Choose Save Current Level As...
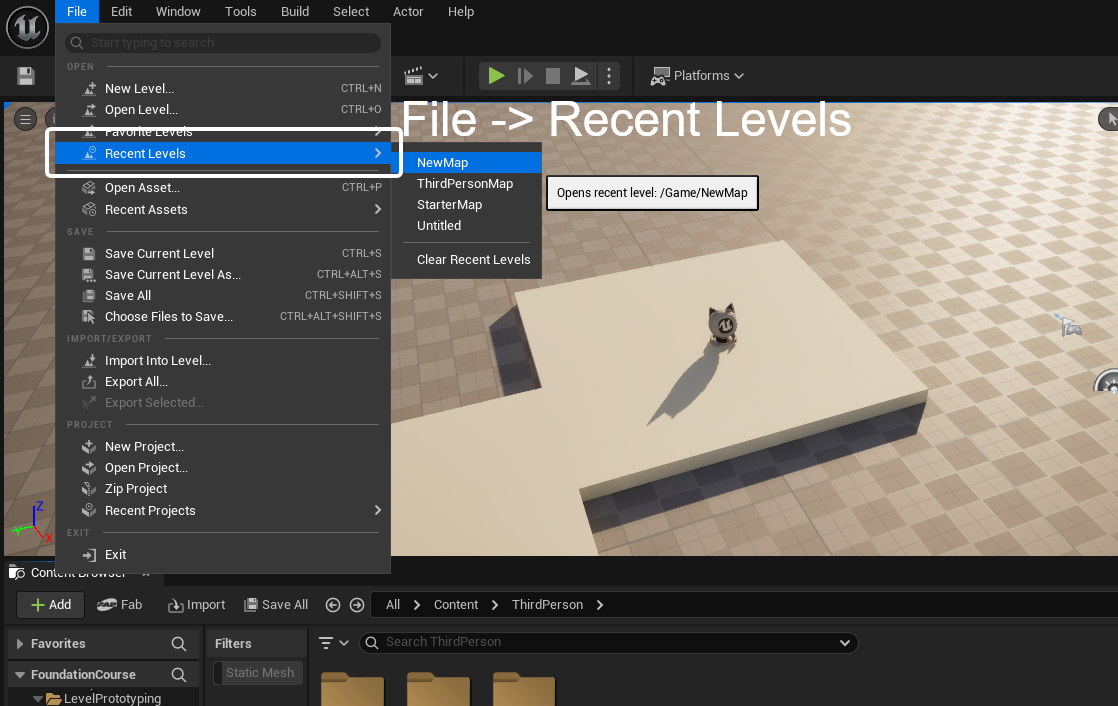This screenshot has width=1118, height=706. coord(222,275)
